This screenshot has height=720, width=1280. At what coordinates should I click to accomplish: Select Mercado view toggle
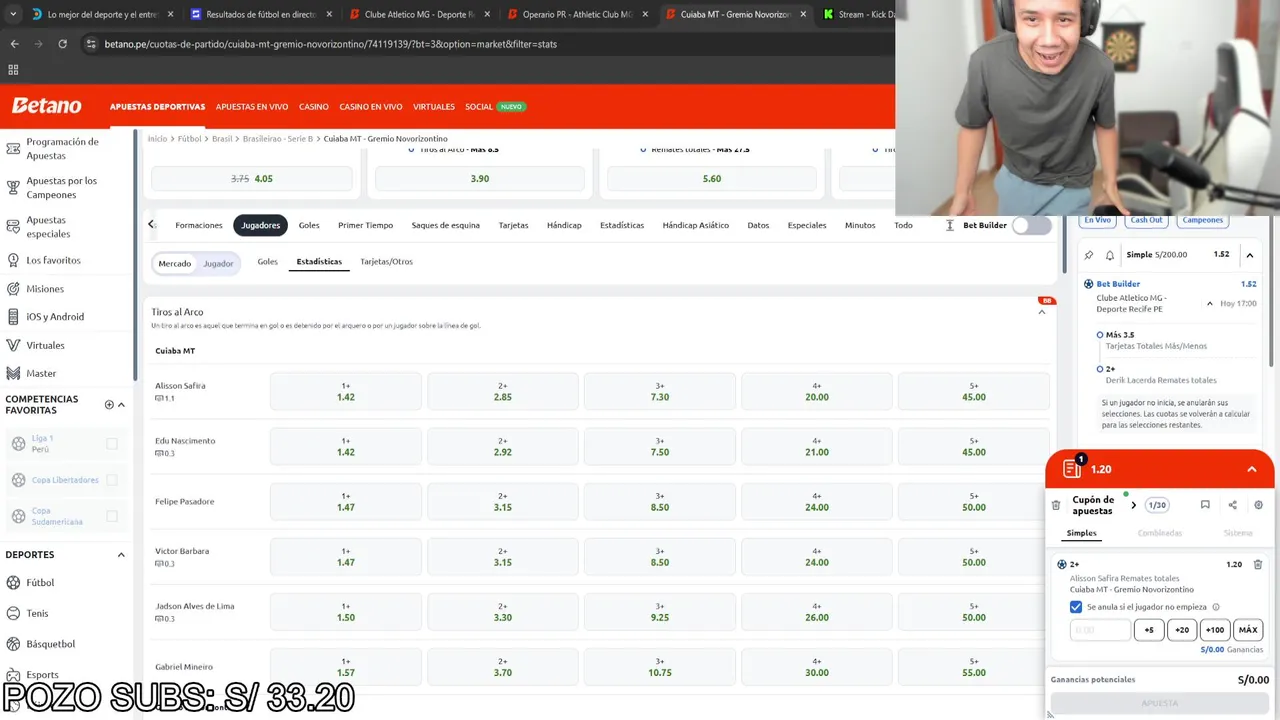[x=174, y=264]
